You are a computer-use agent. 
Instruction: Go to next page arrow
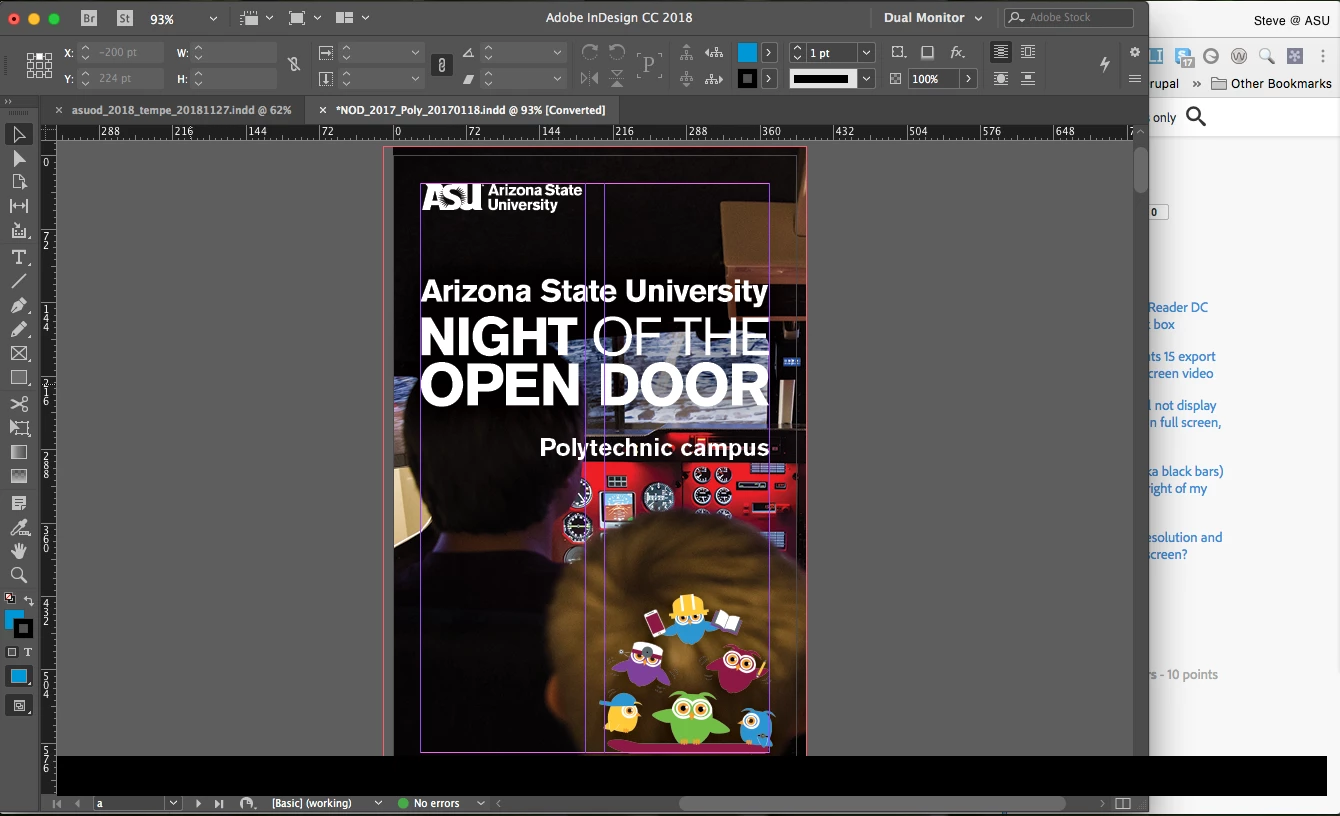point(198,803)
